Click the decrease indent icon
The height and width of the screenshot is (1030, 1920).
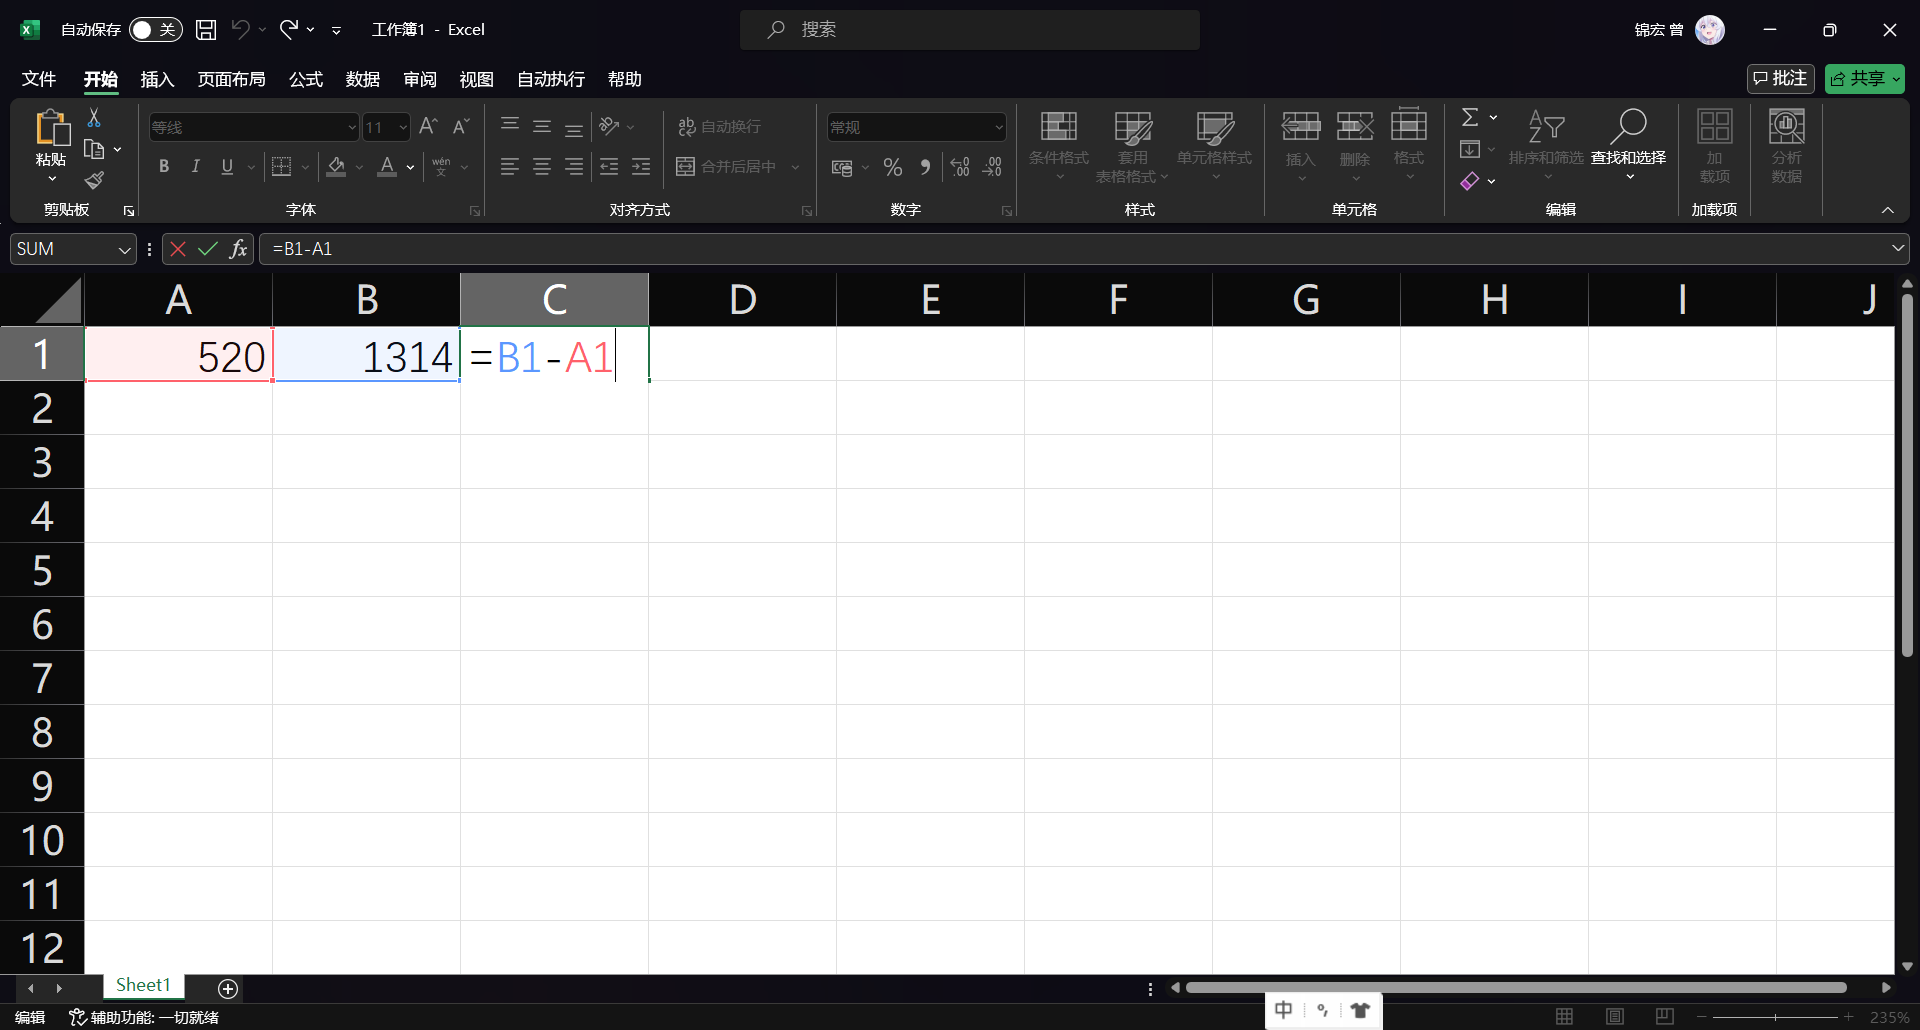[609, 167]
